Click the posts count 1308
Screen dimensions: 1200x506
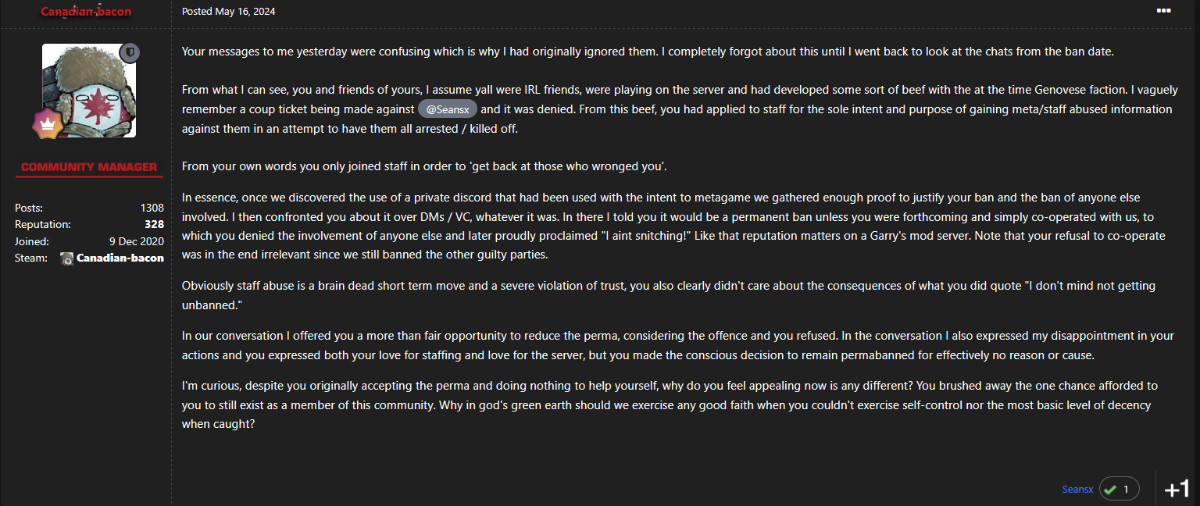pyautogui.click(x=152, y=207)
